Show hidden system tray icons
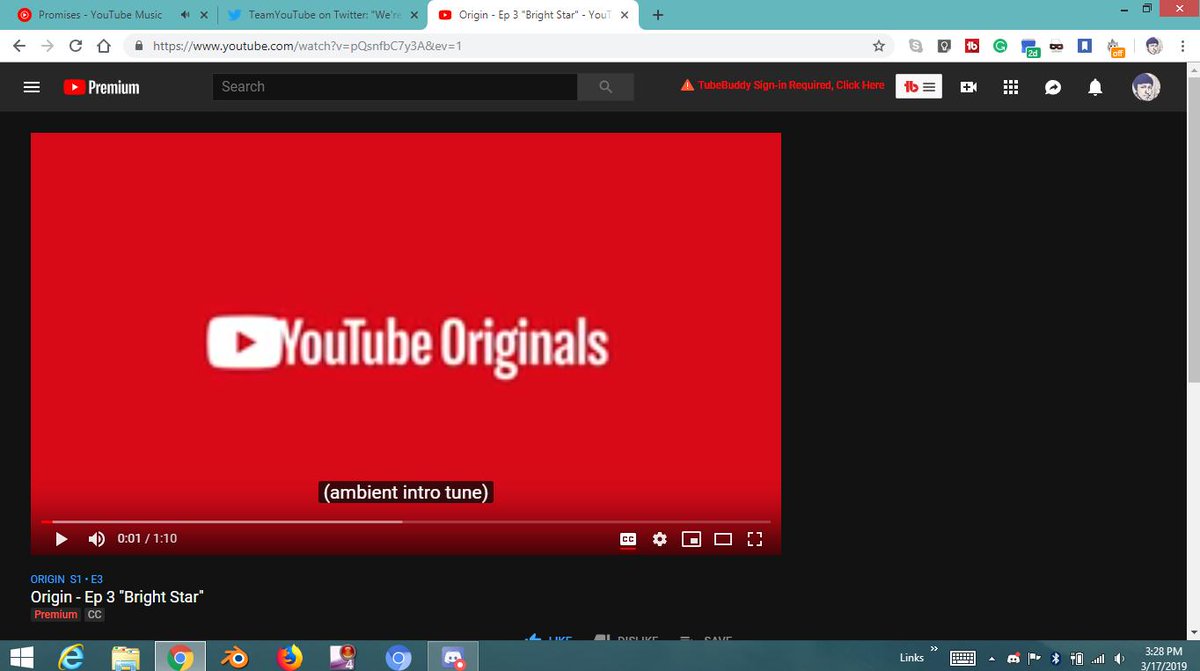The image size is (1200, 671). [993, 658]
